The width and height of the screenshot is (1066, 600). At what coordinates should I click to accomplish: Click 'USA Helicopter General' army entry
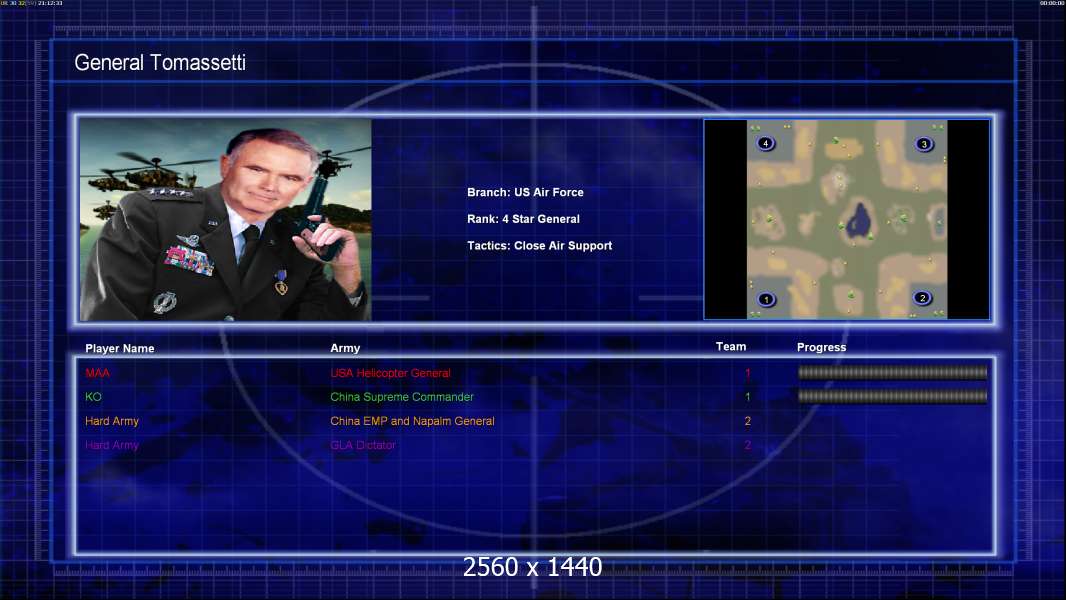(390, 373)
